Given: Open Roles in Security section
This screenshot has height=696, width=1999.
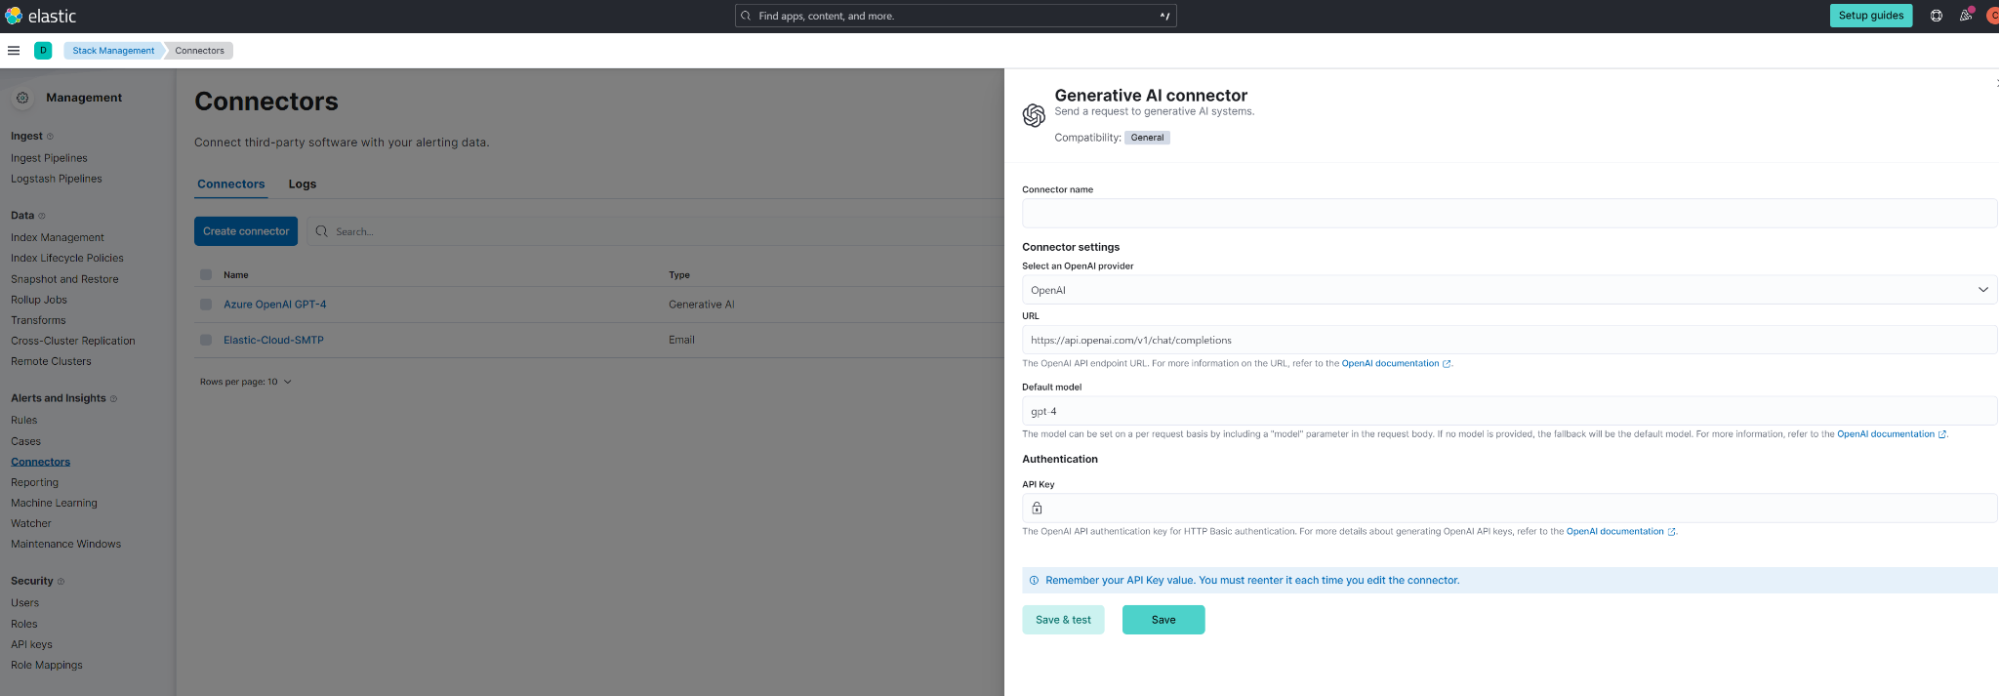Looking at the screenshot, I should pyautogui.click(x=24, y=624).
